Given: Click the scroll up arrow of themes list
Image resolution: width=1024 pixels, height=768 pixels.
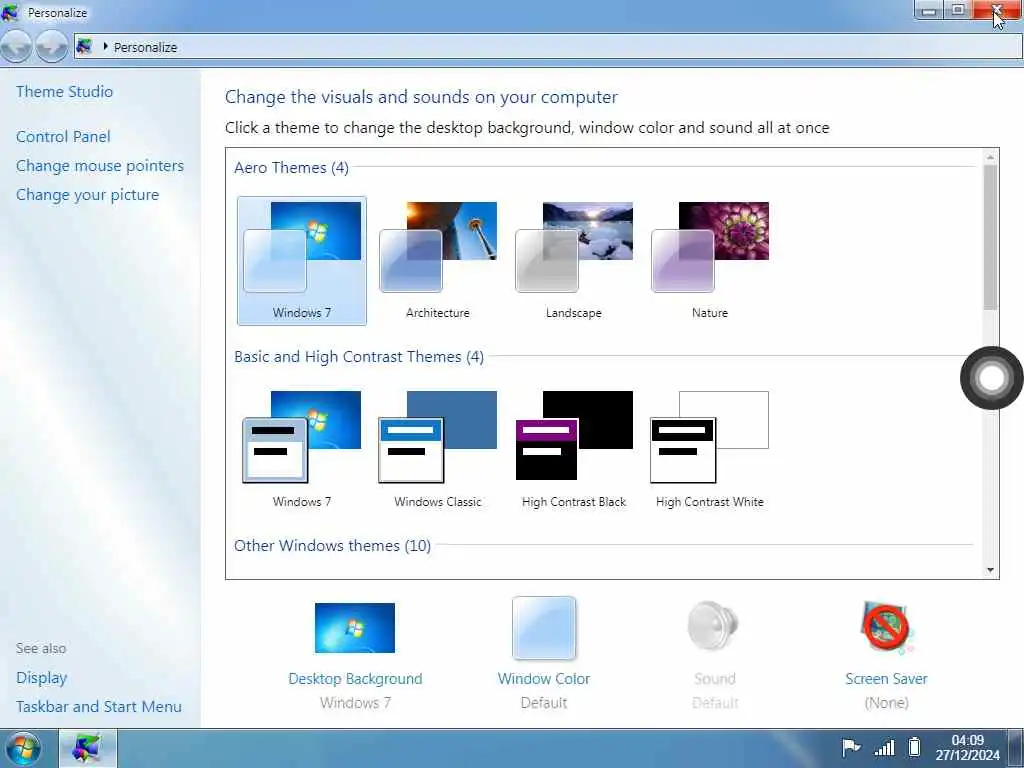Looking at the screenshot, I should (990, 157).
